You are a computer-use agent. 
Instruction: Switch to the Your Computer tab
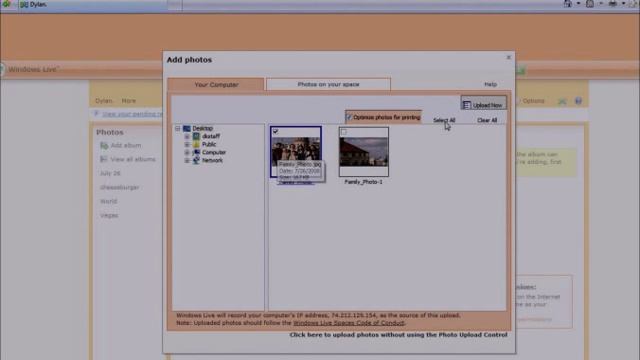[216, 84]
